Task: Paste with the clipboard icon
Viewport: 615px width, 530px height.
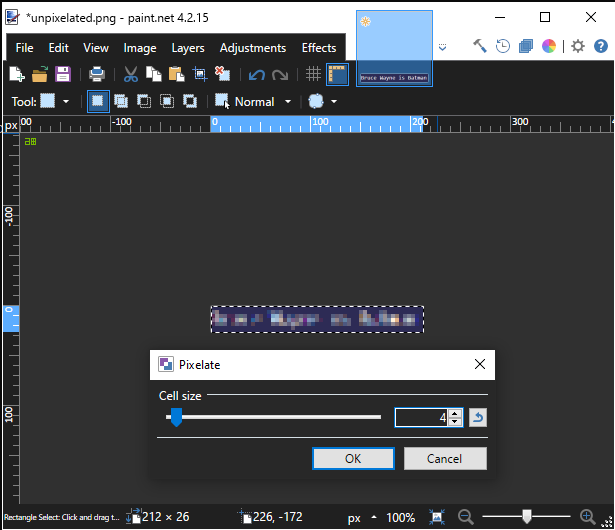Action: pos(176,74)
